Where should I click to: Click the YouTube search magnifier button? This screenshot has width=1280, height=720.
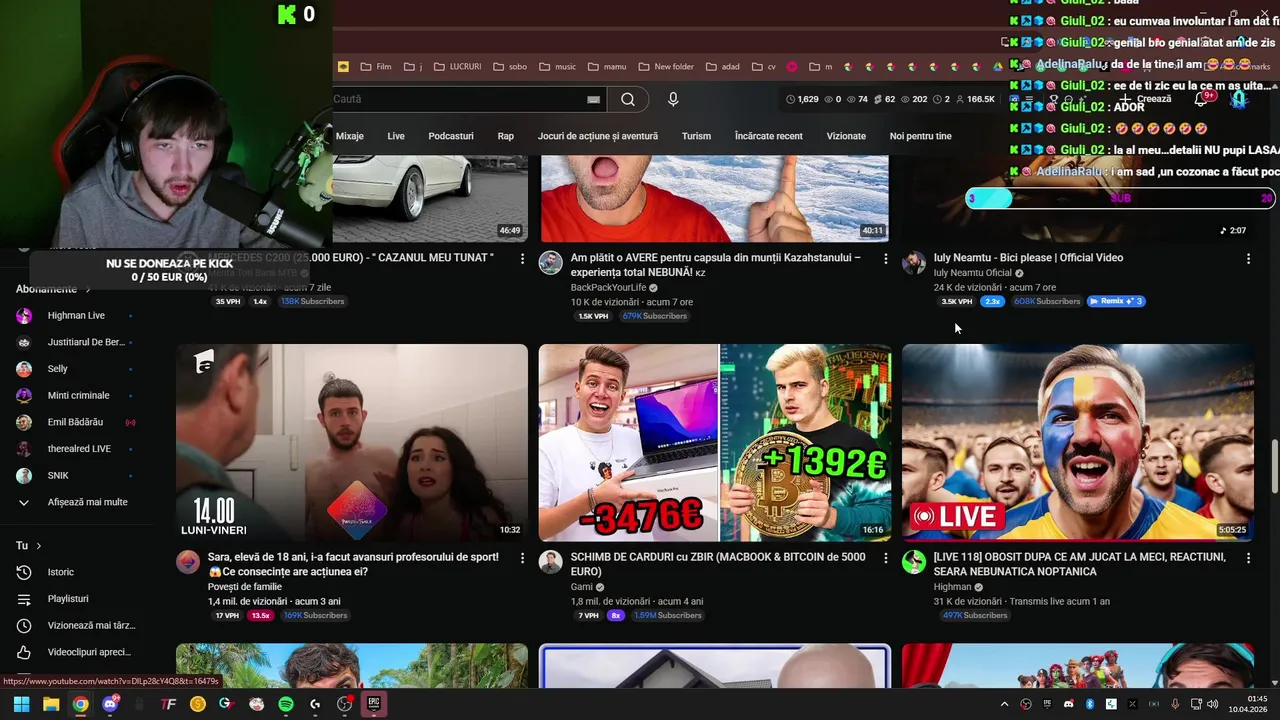pyautogui.click(x=628, y=99)
